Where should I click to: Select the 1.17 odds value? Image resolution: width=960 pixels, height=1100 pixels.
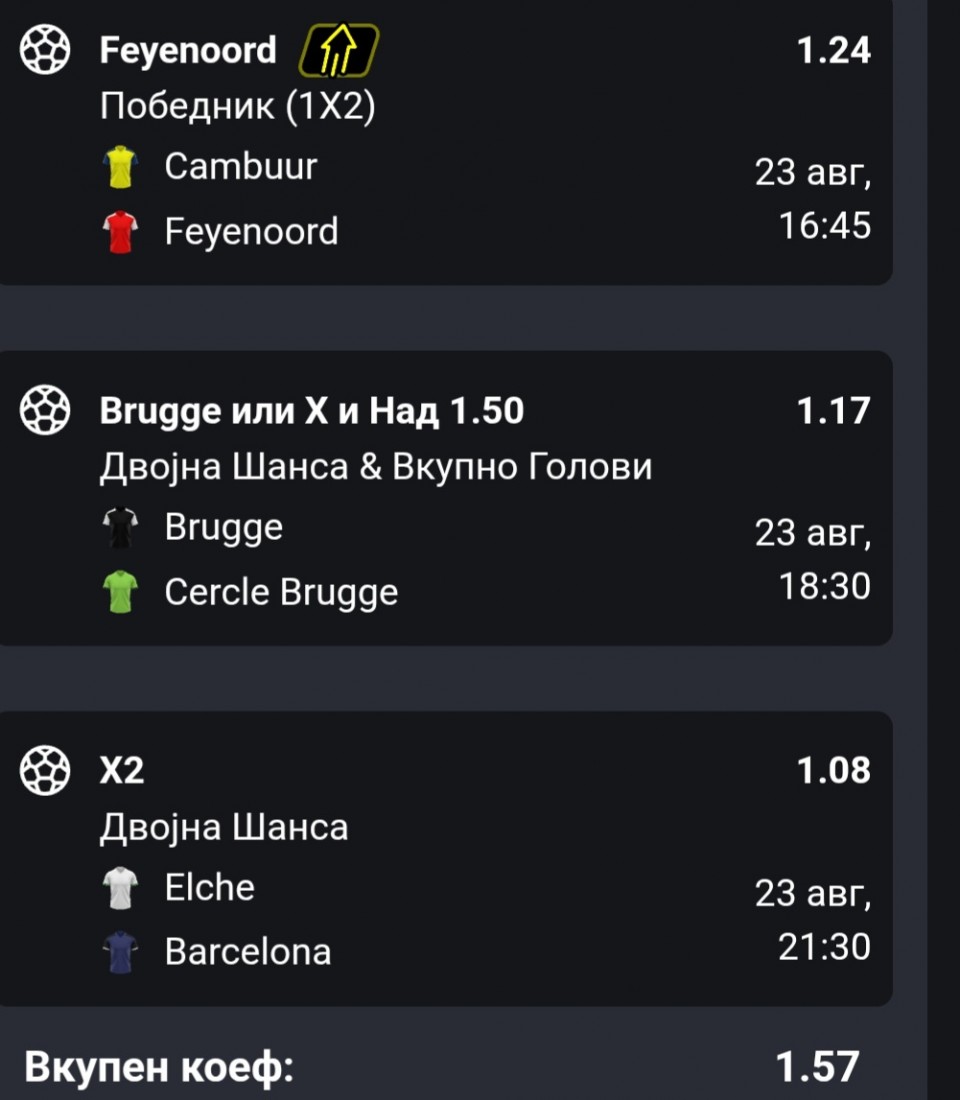[834, 411]
